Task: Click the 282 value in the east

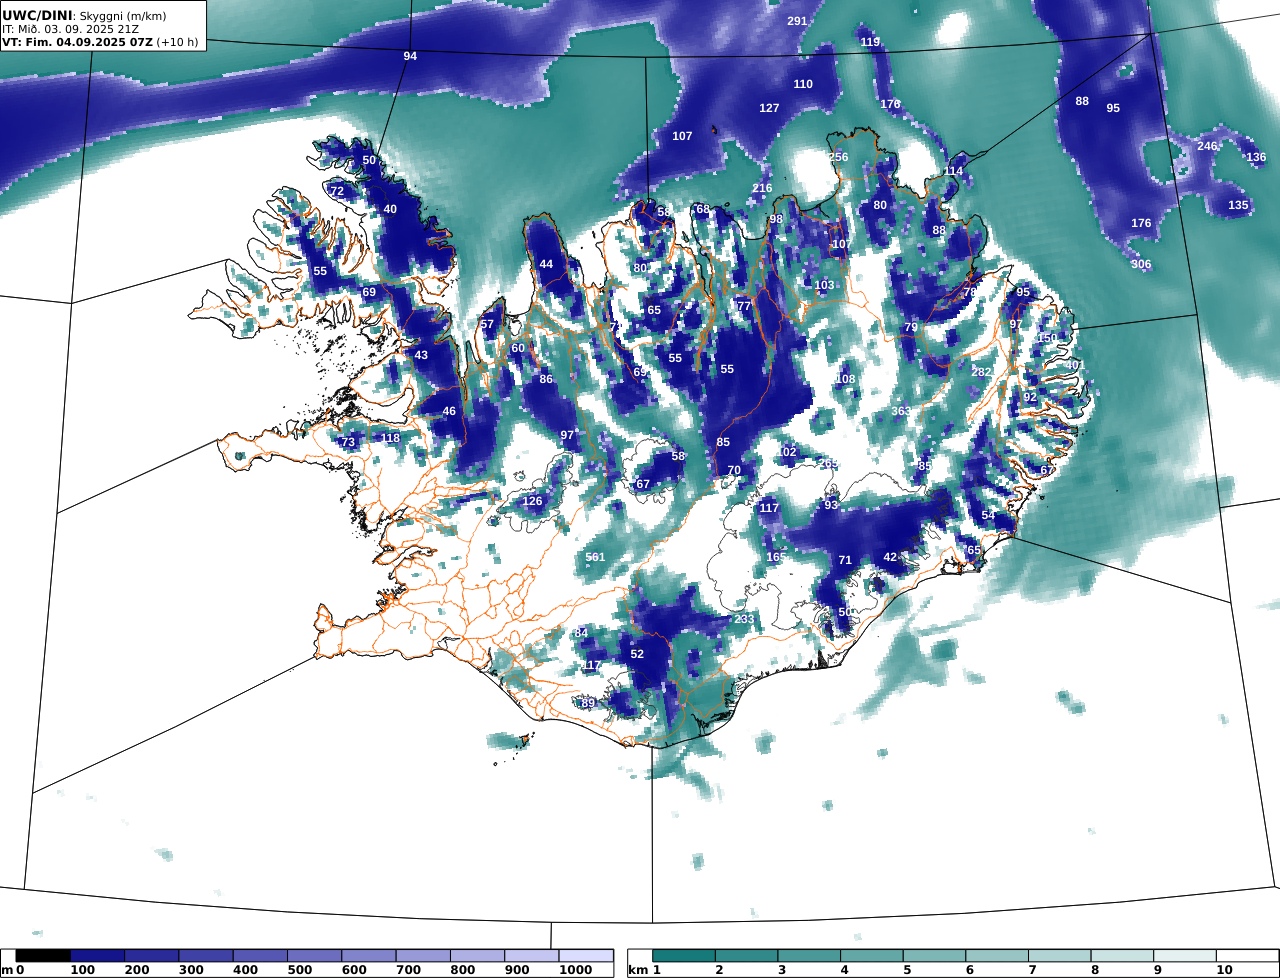Action: [981, 372]
